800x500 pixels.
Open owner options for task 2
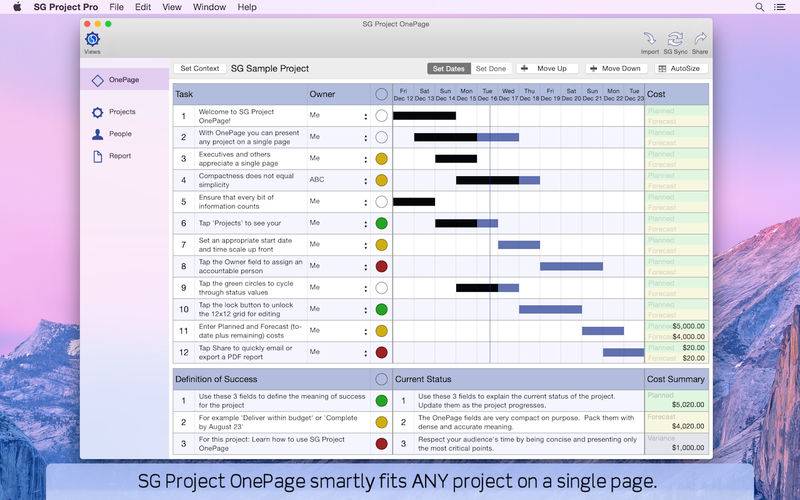point(365,138)
